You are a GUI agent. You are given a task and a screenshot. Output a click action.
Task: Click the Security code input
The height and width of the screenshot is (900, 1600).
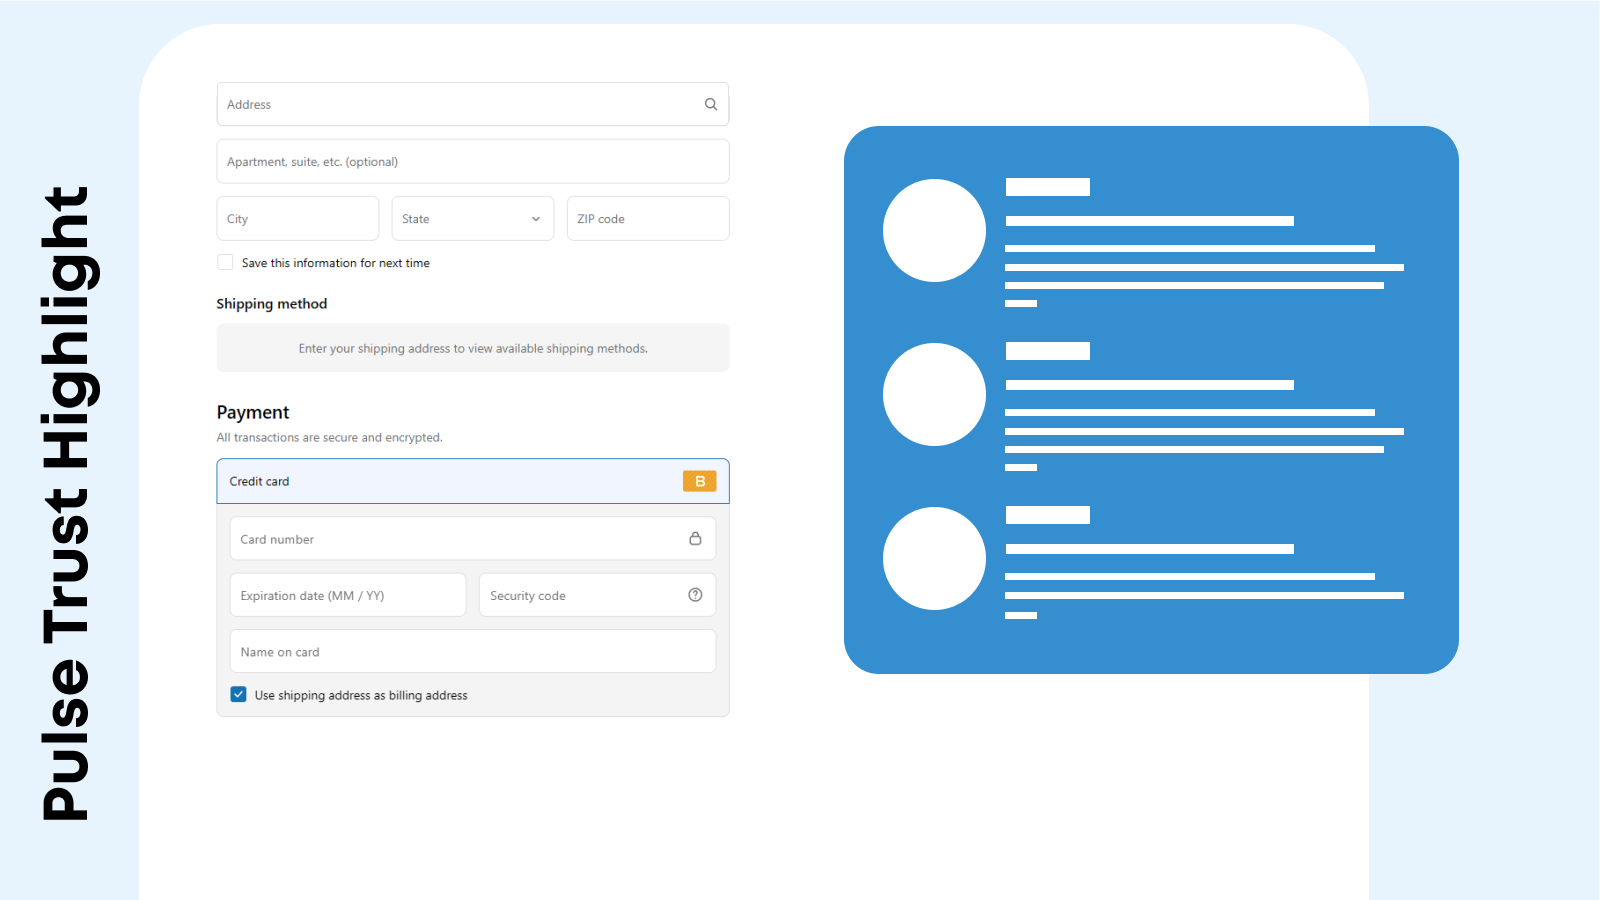pos(597,595)
